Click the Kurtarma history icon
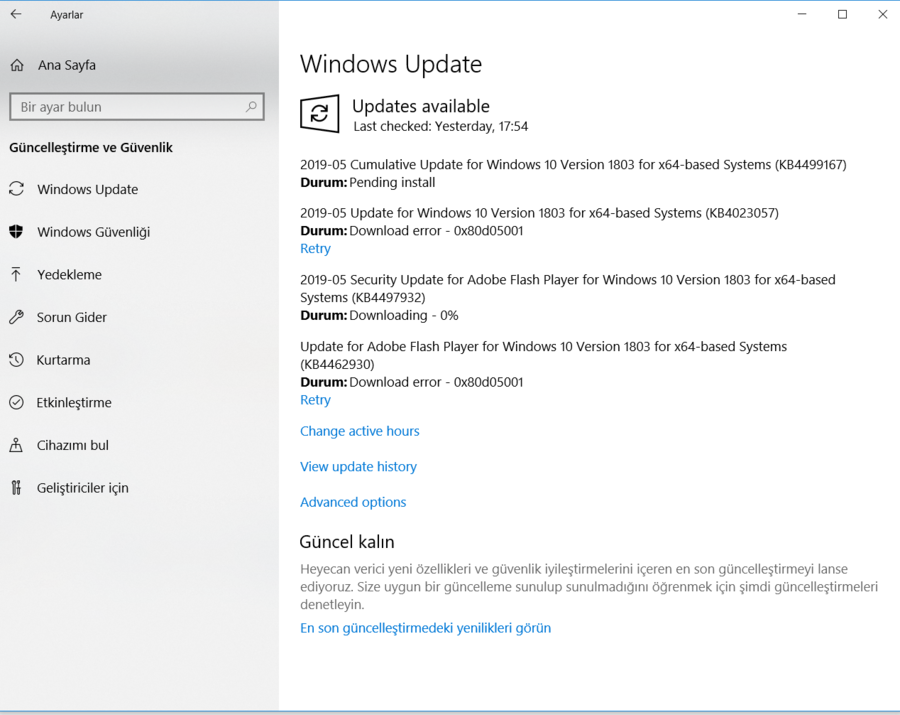900x715 pixels. point(16,360)
